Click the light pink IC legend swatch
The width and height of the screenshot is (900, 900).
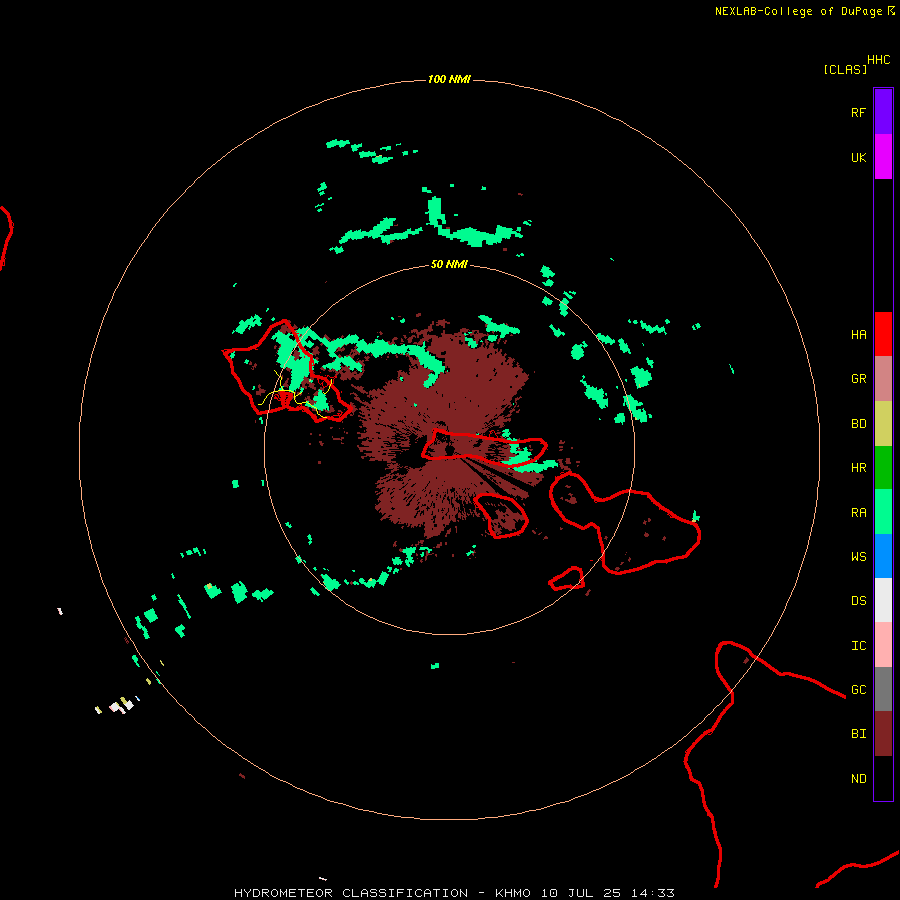883,645
